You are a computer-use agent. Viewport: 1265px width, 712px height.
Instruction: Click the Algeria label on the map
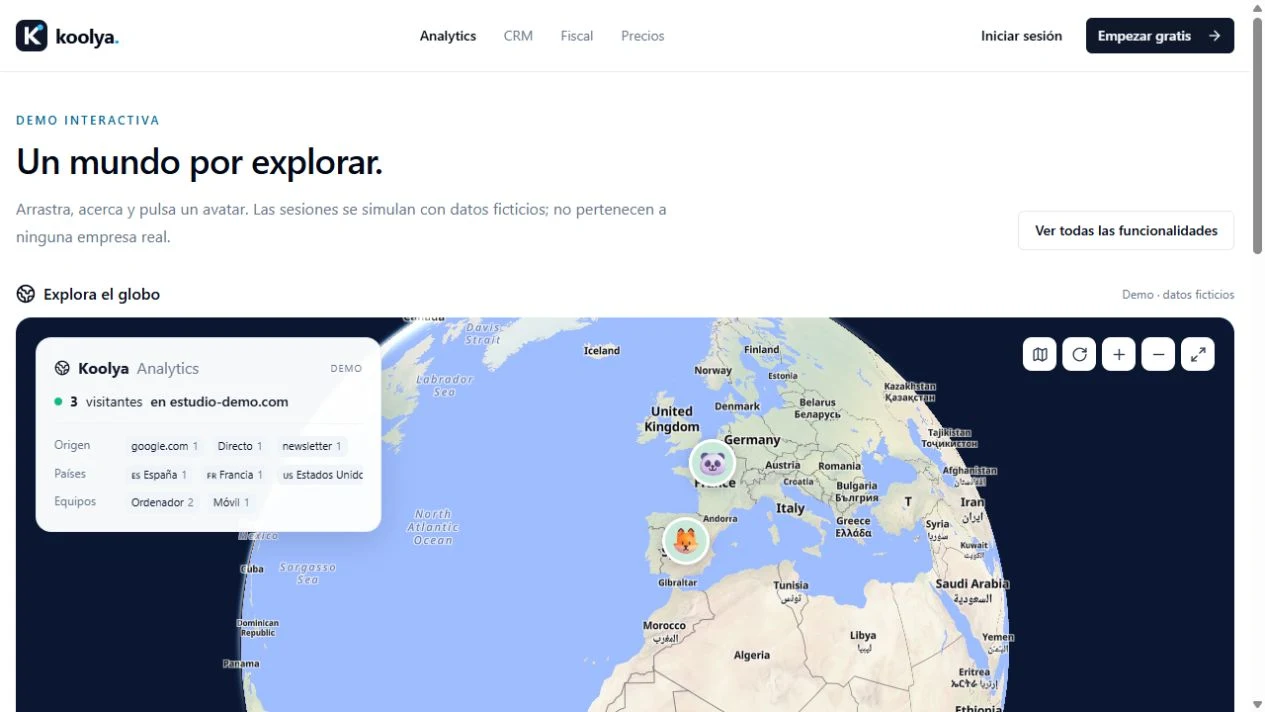752,656
